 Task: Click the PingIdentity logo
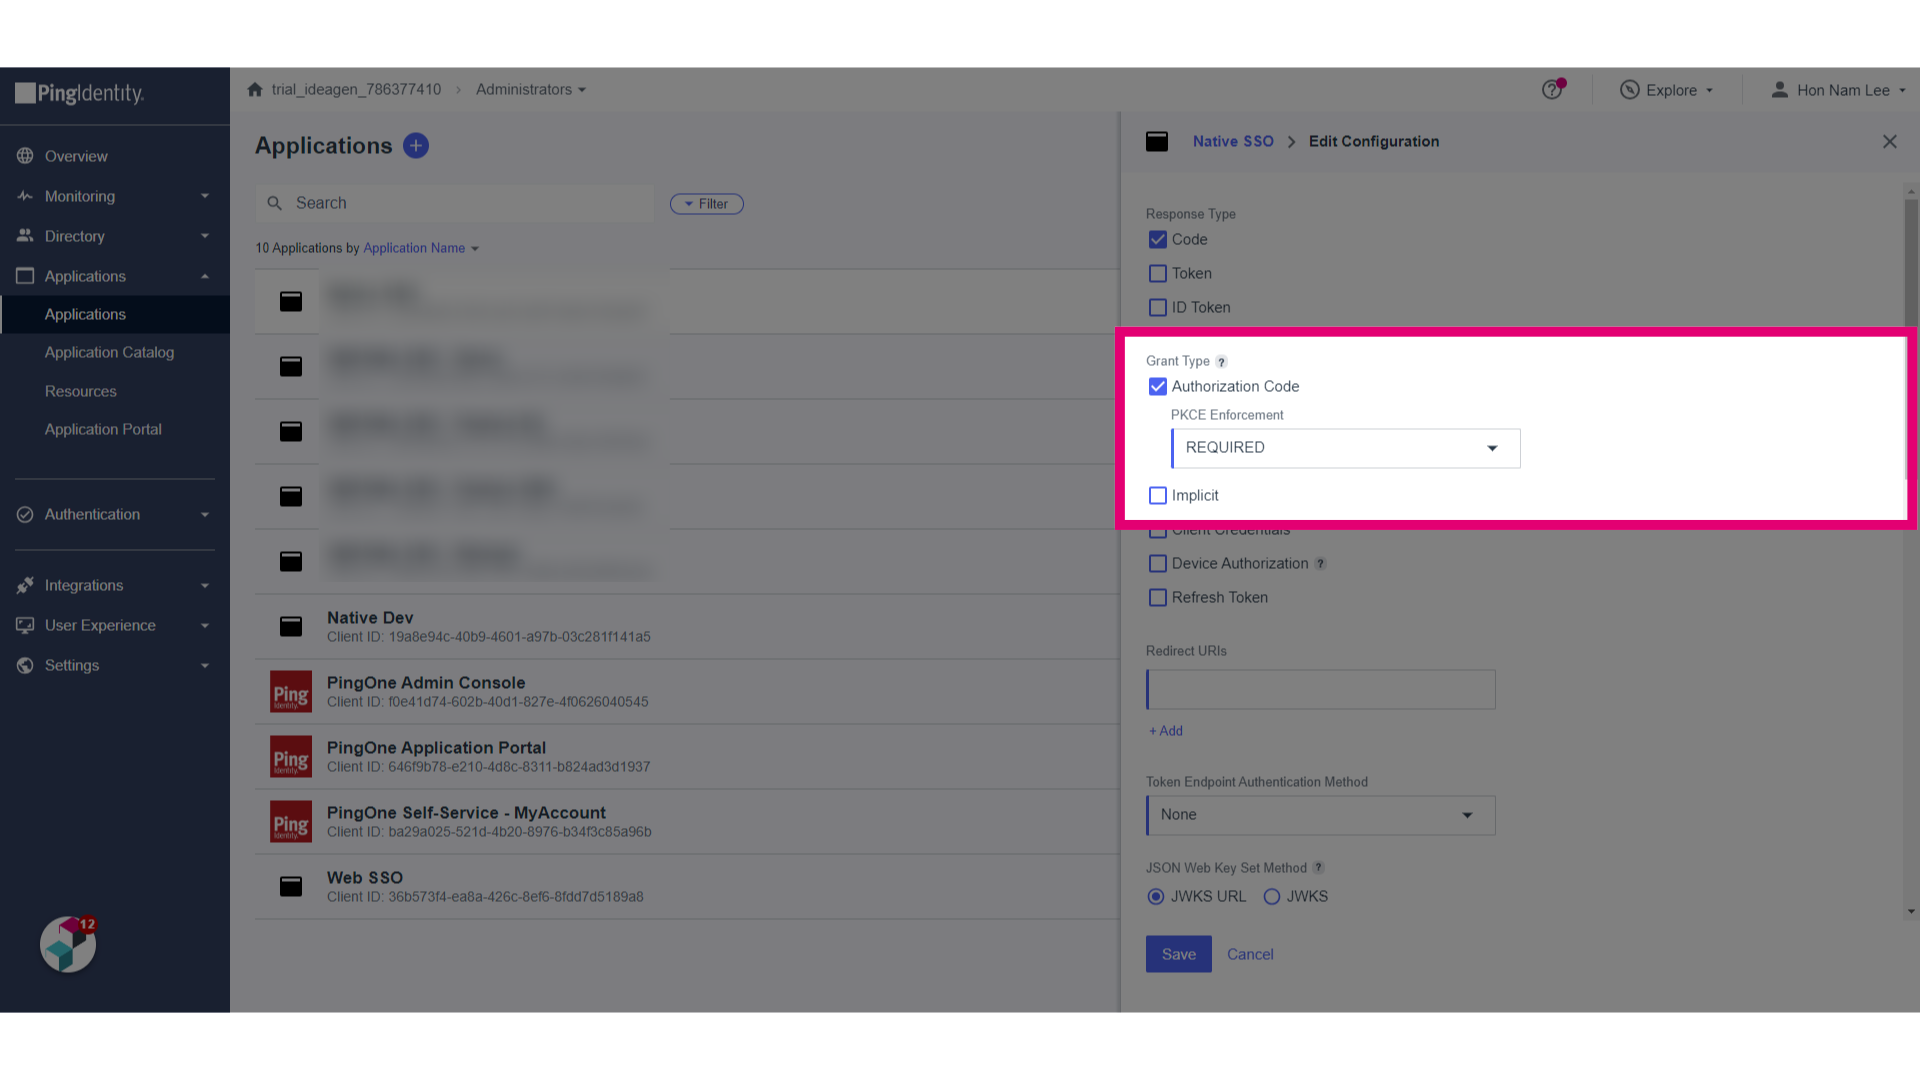point(80,94)
